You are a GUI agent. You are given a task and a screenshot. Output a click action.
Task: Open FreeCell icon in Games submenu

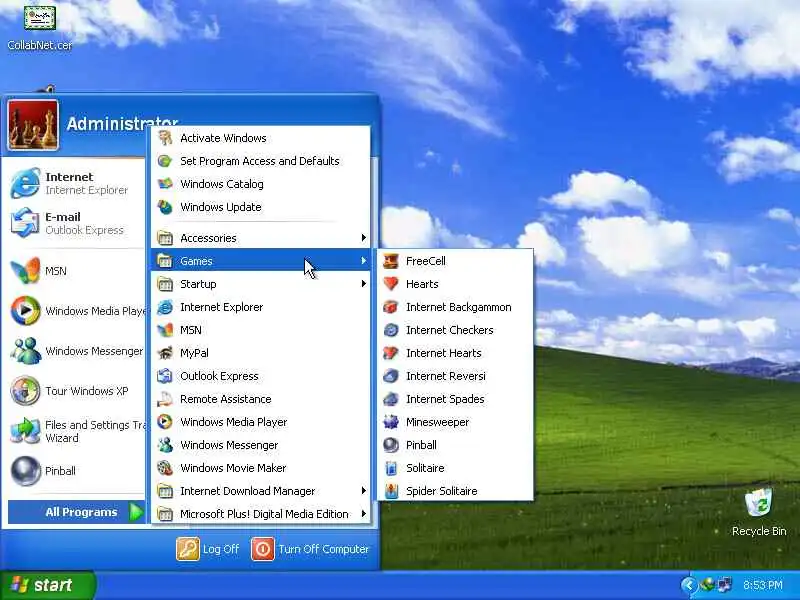(391, 261)
